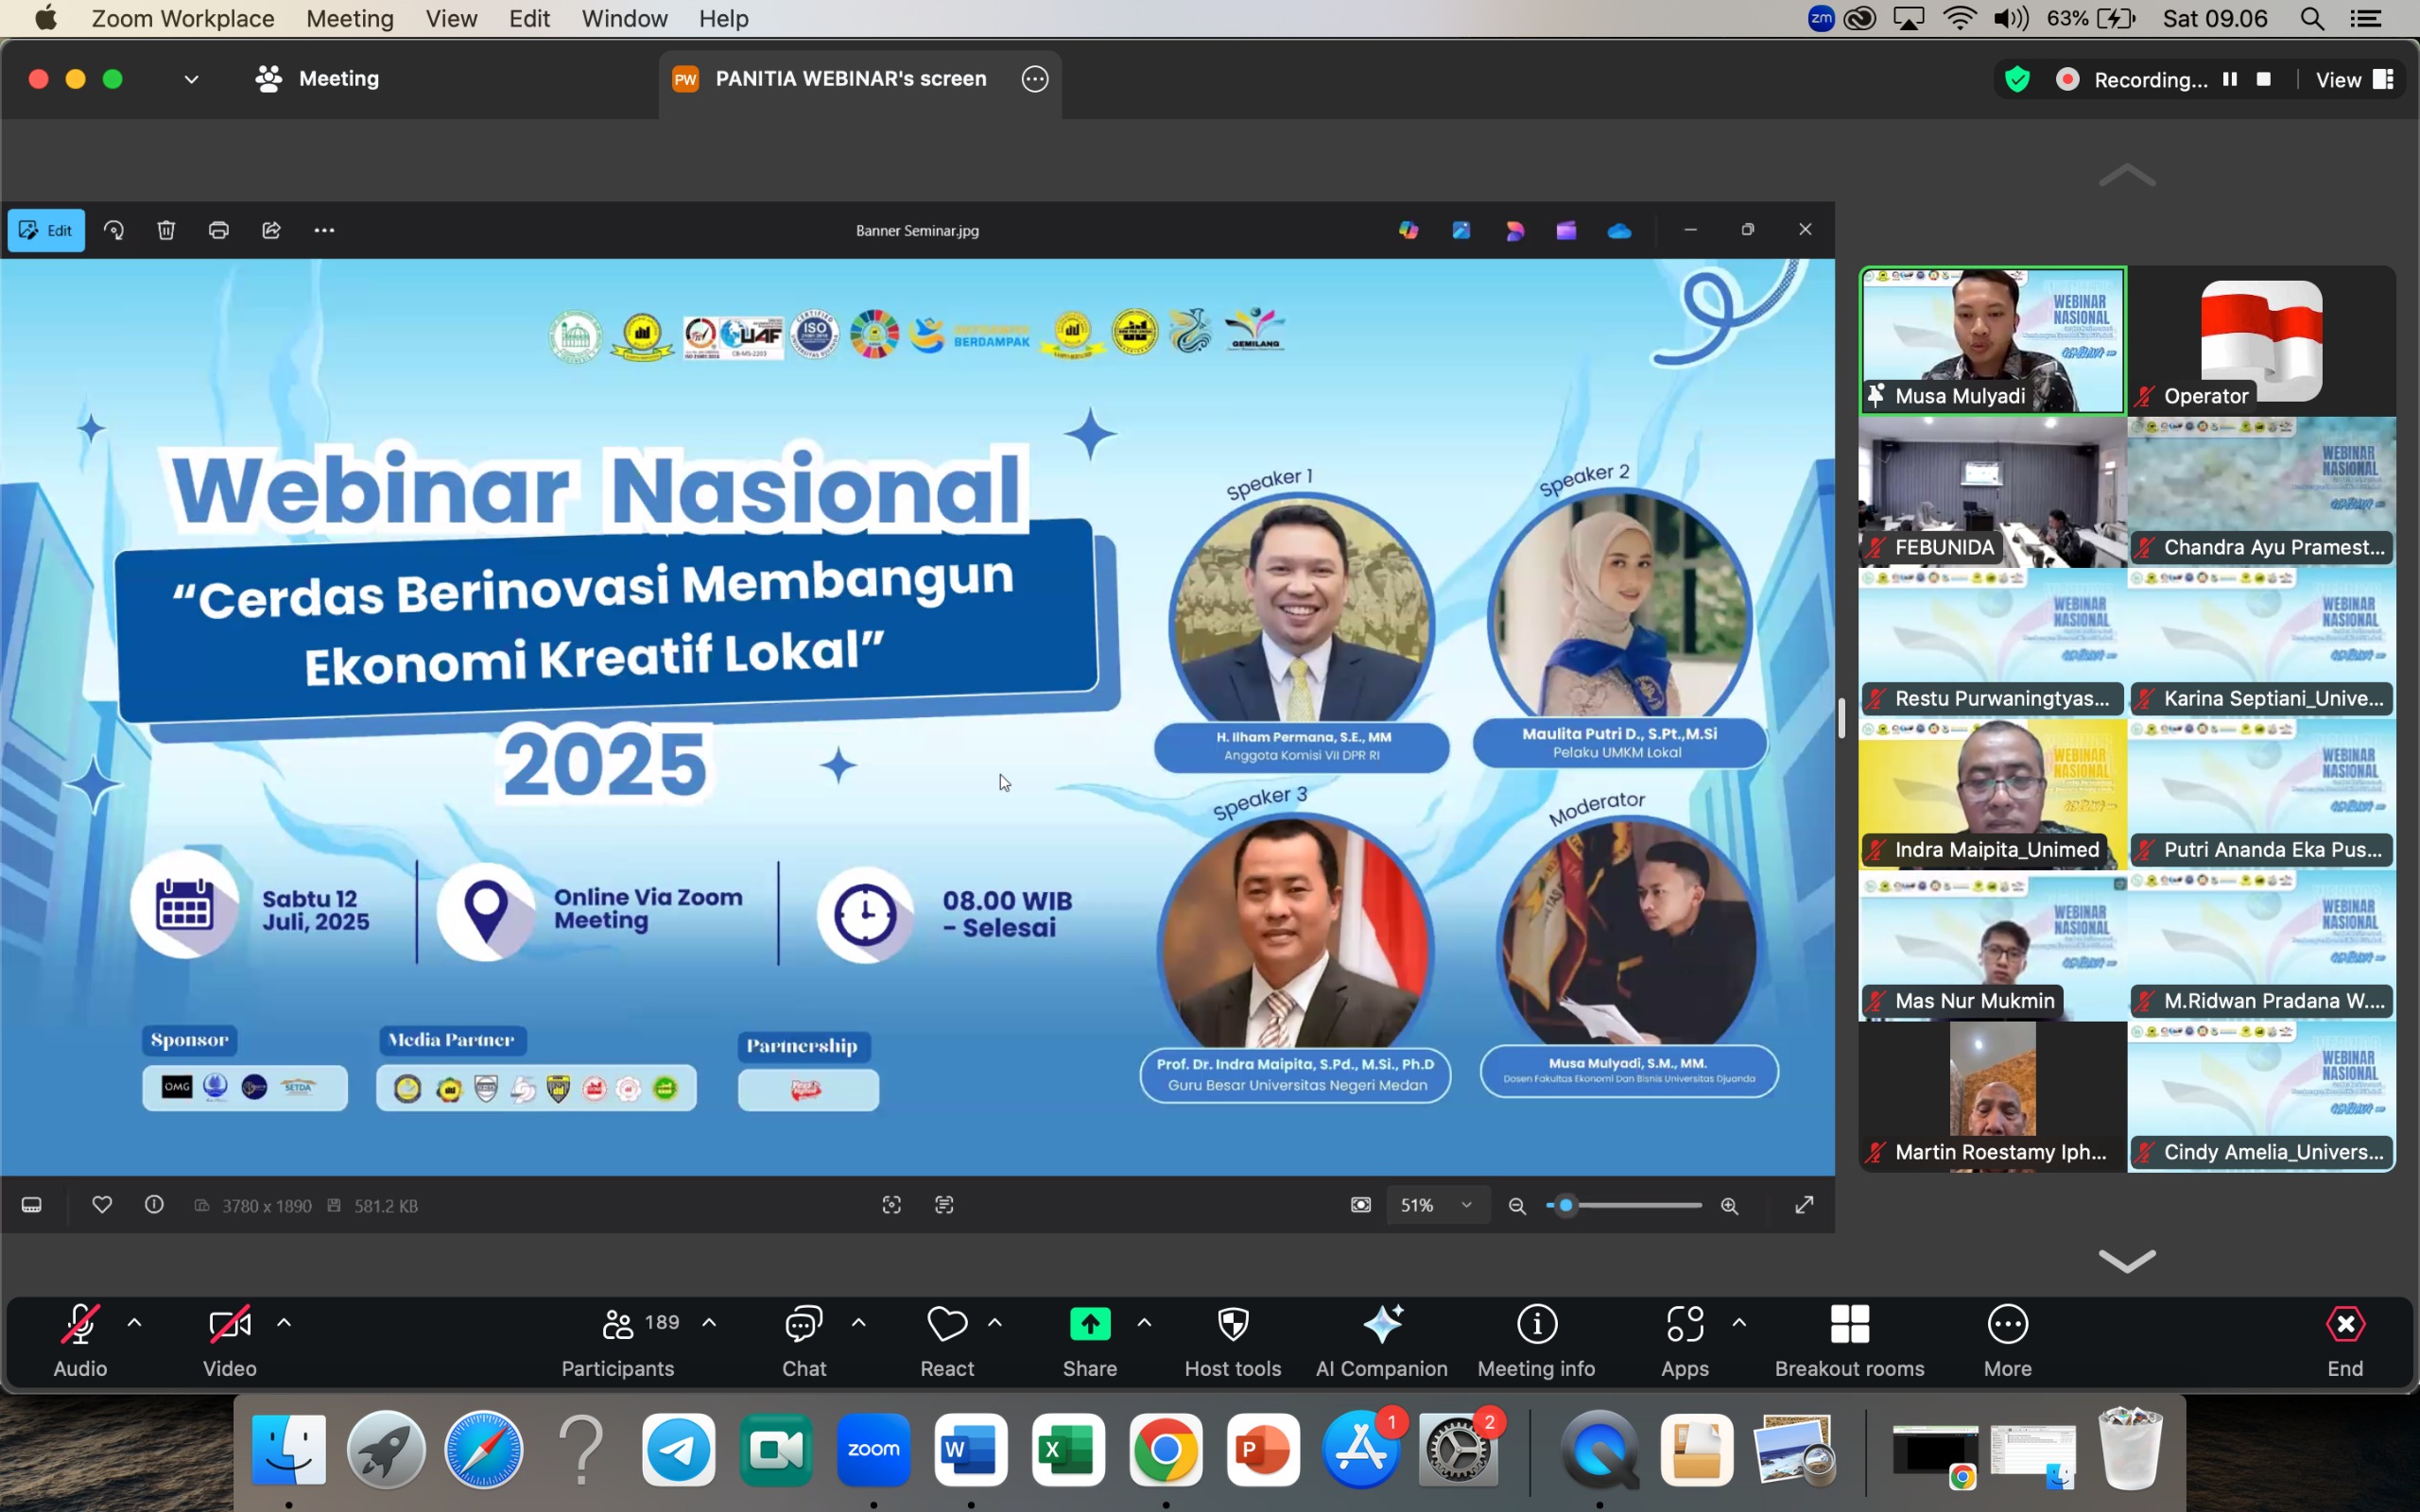Expand reactions options arrow
The width and height of the screenshot is (2420, 1512).
coord(995,1323)
